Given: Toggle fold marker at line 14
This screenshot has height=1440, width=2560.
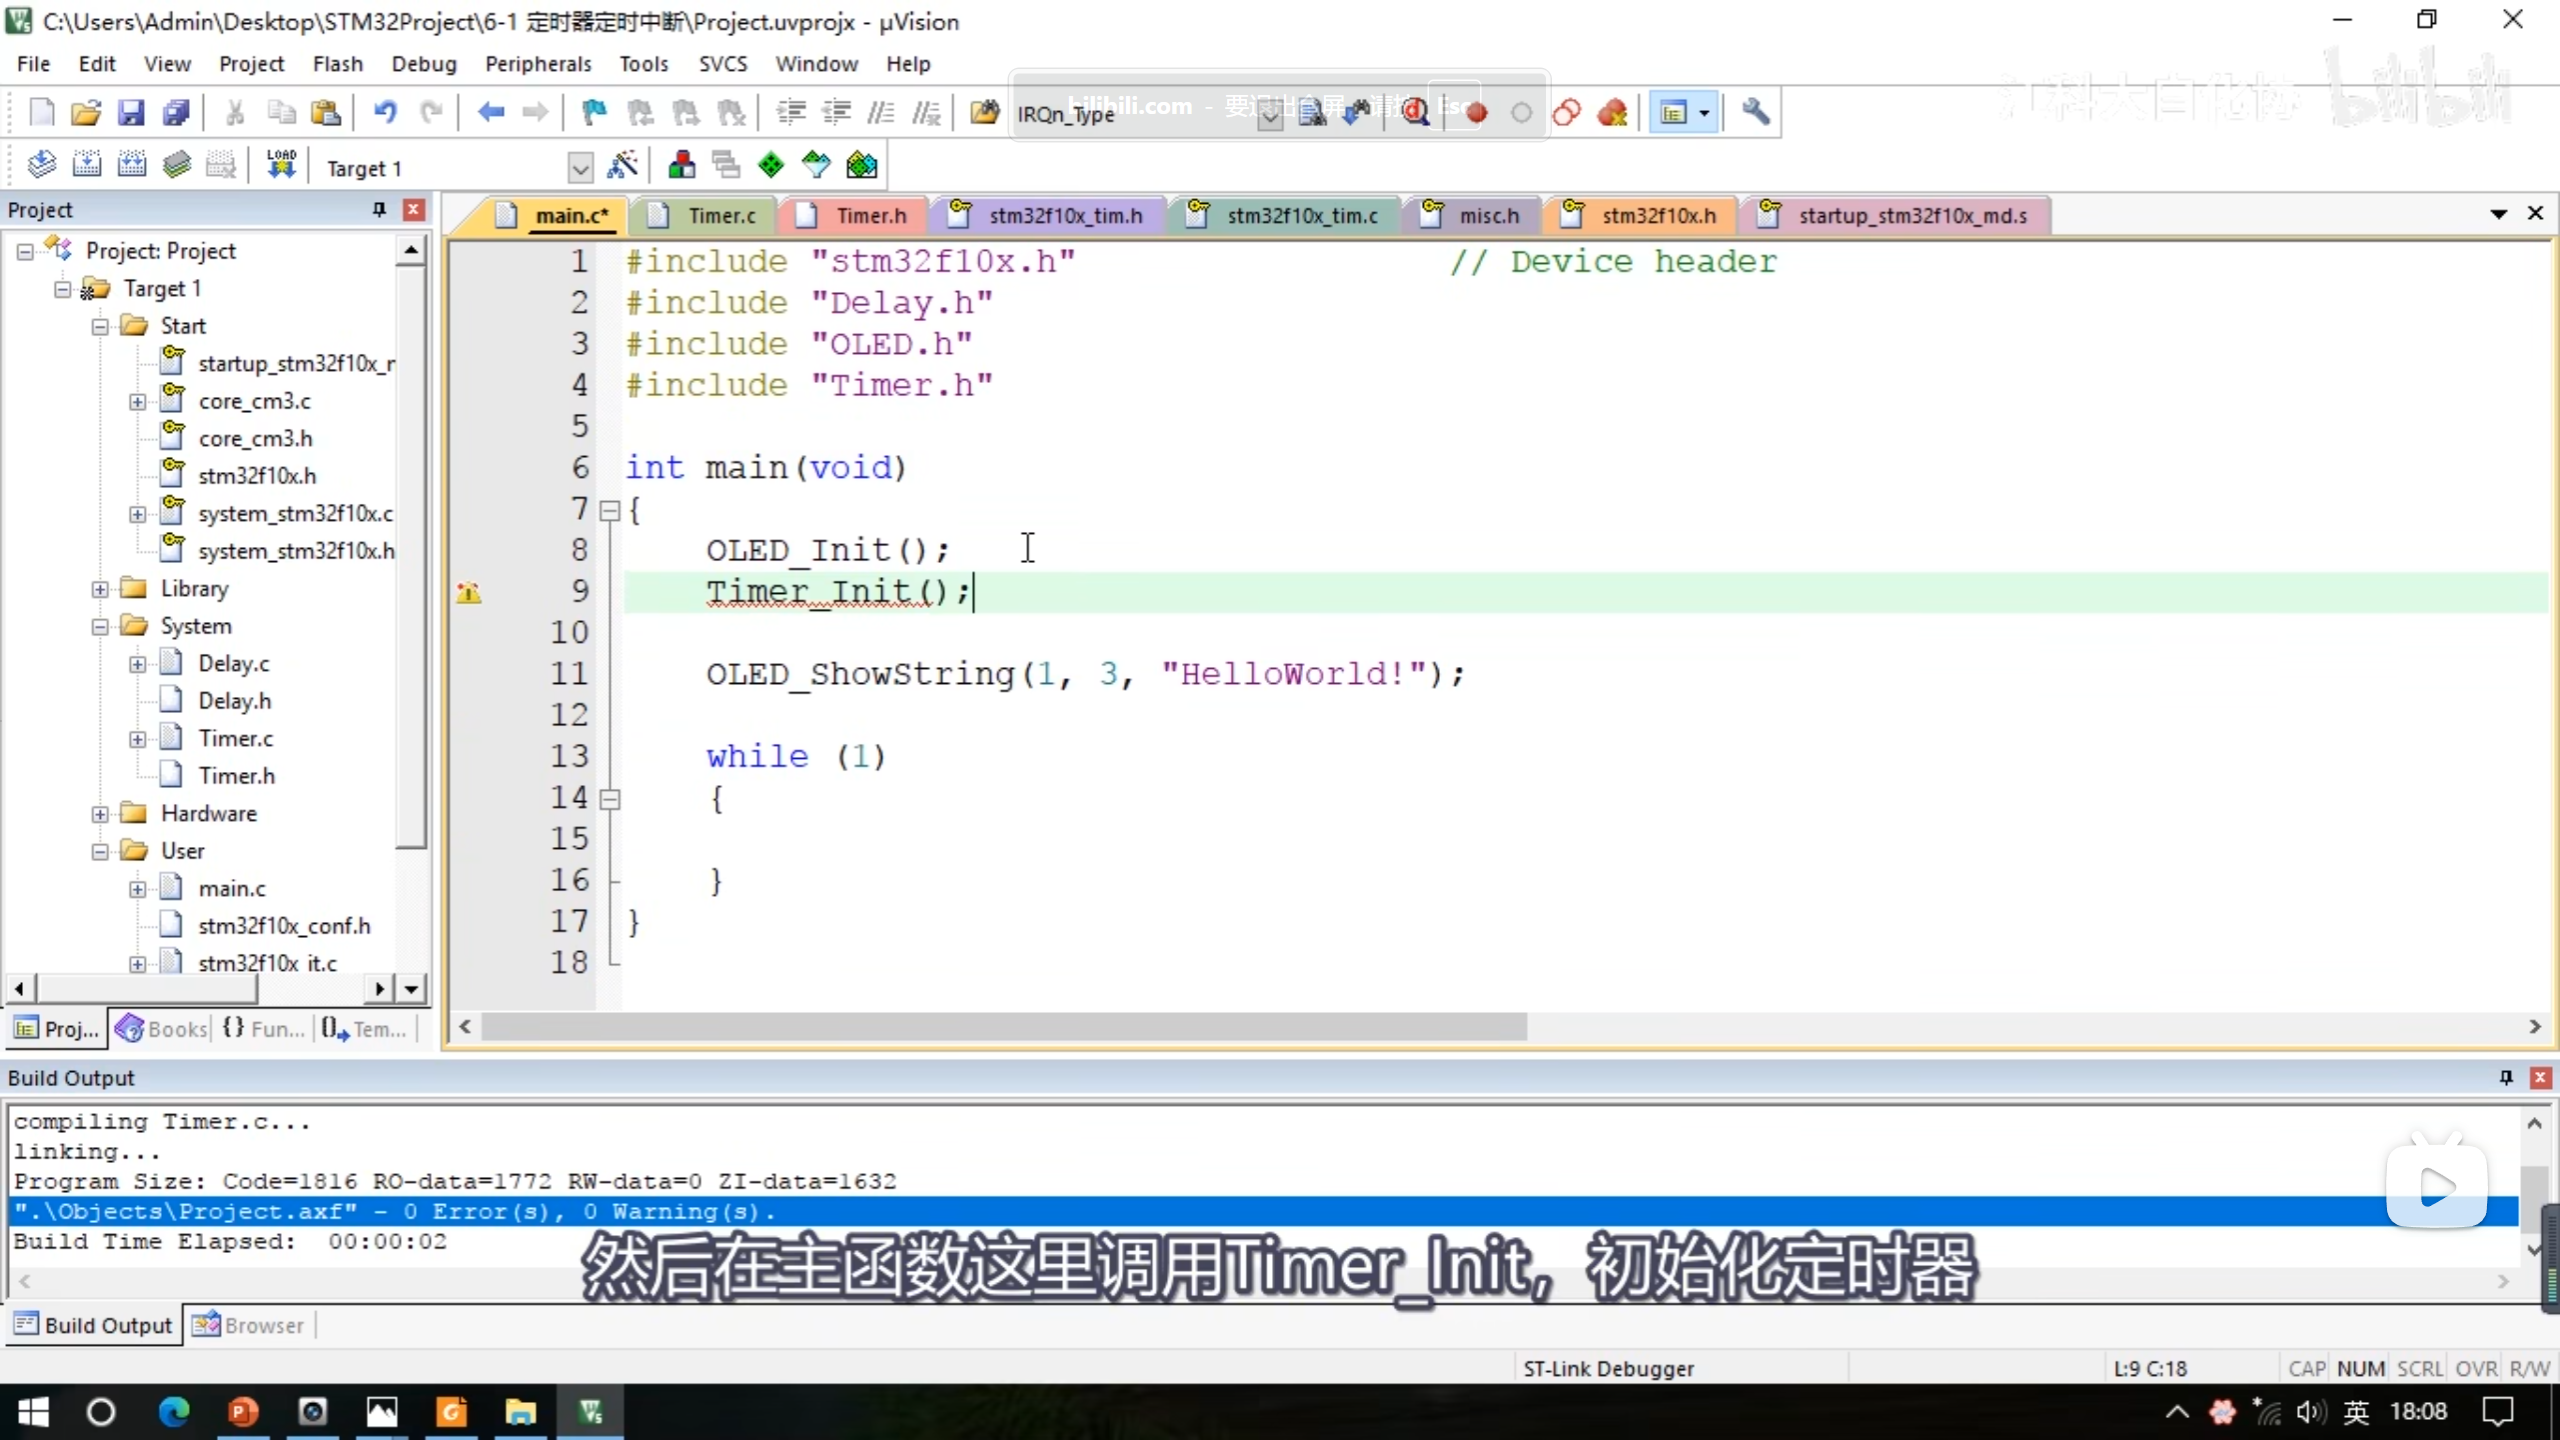Looking at the screenshot, I should [x=609, y=799].
